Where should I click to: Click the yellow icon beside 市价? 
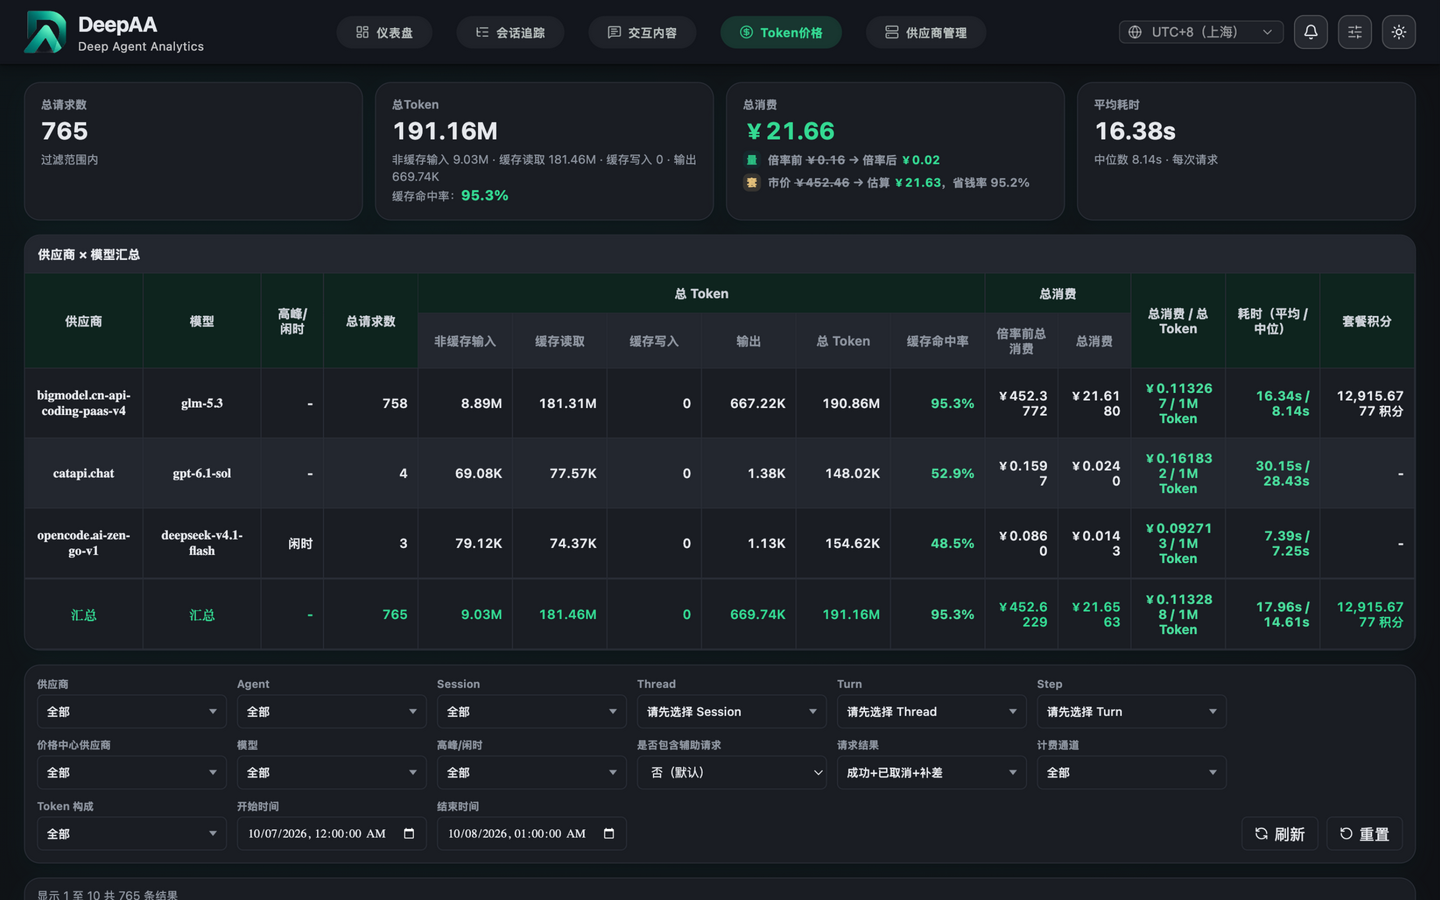(752, 183)
